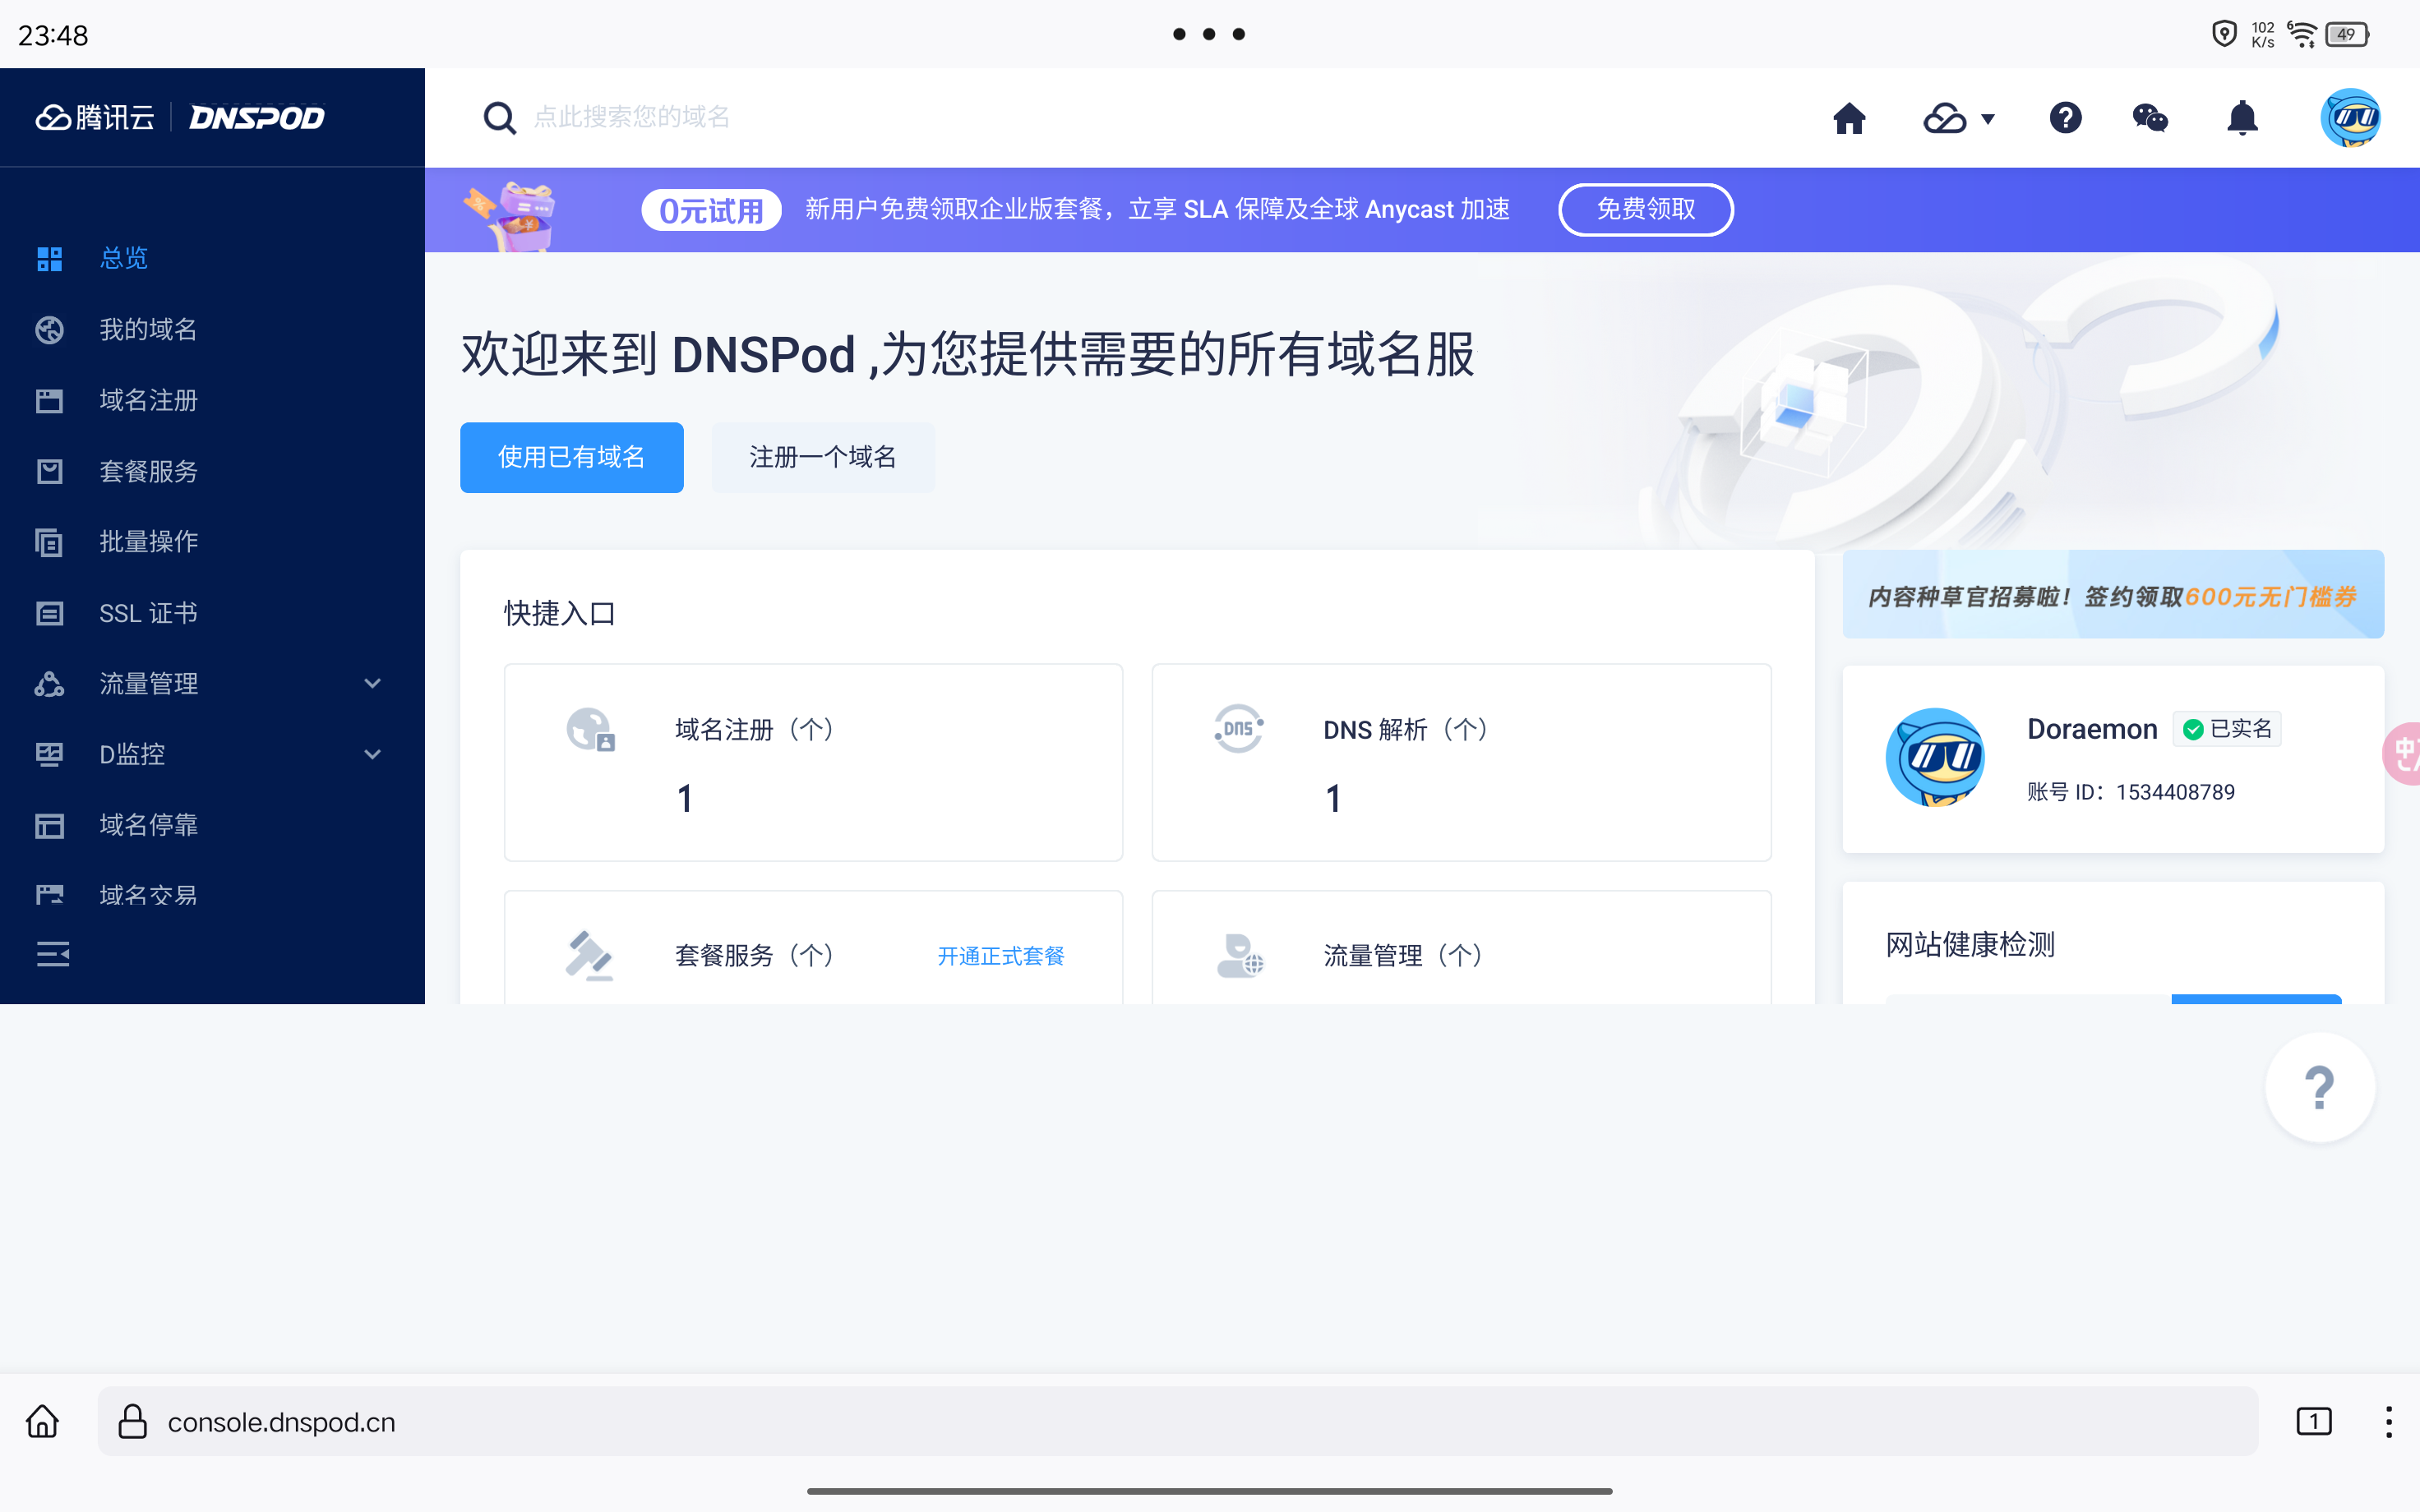Open the SSL 证书 panel
This screenshot has width=2420, height=1512.
pos(147,612)
